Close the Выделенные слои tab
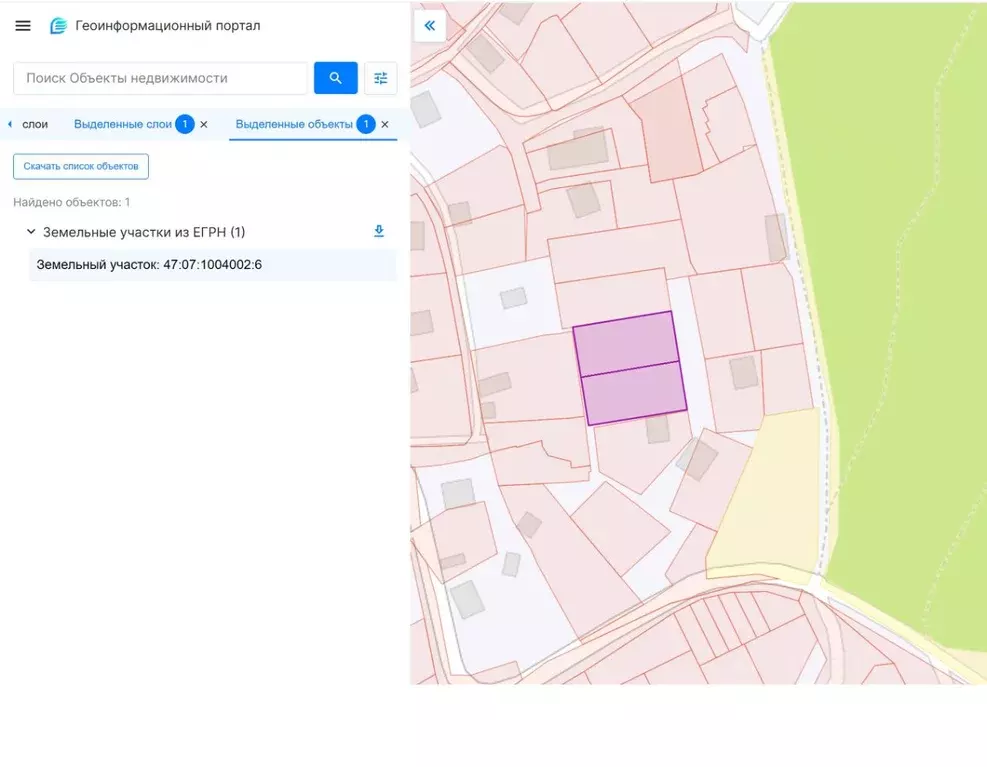Image resolution: width=987 pixels, height=767 pixels. pos(204,125)
